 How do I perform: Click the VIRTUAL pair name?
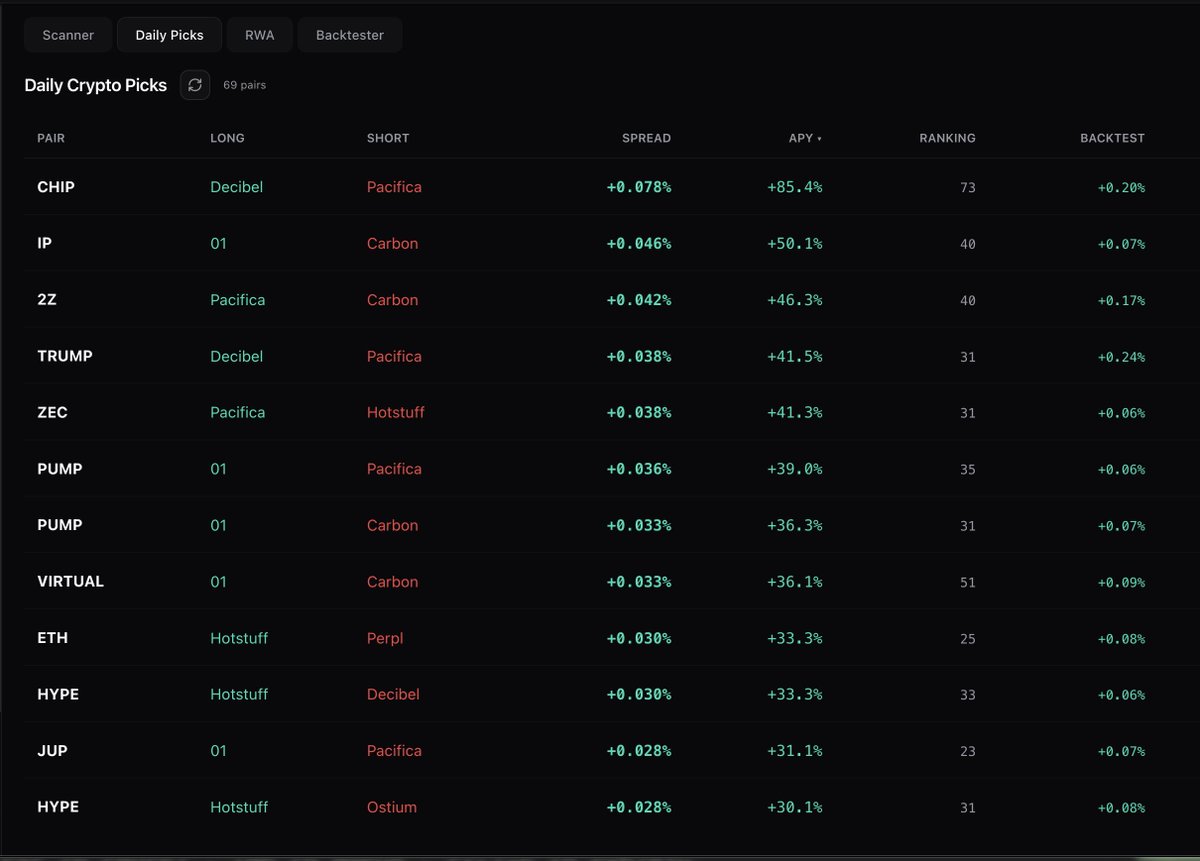[70, 581]
